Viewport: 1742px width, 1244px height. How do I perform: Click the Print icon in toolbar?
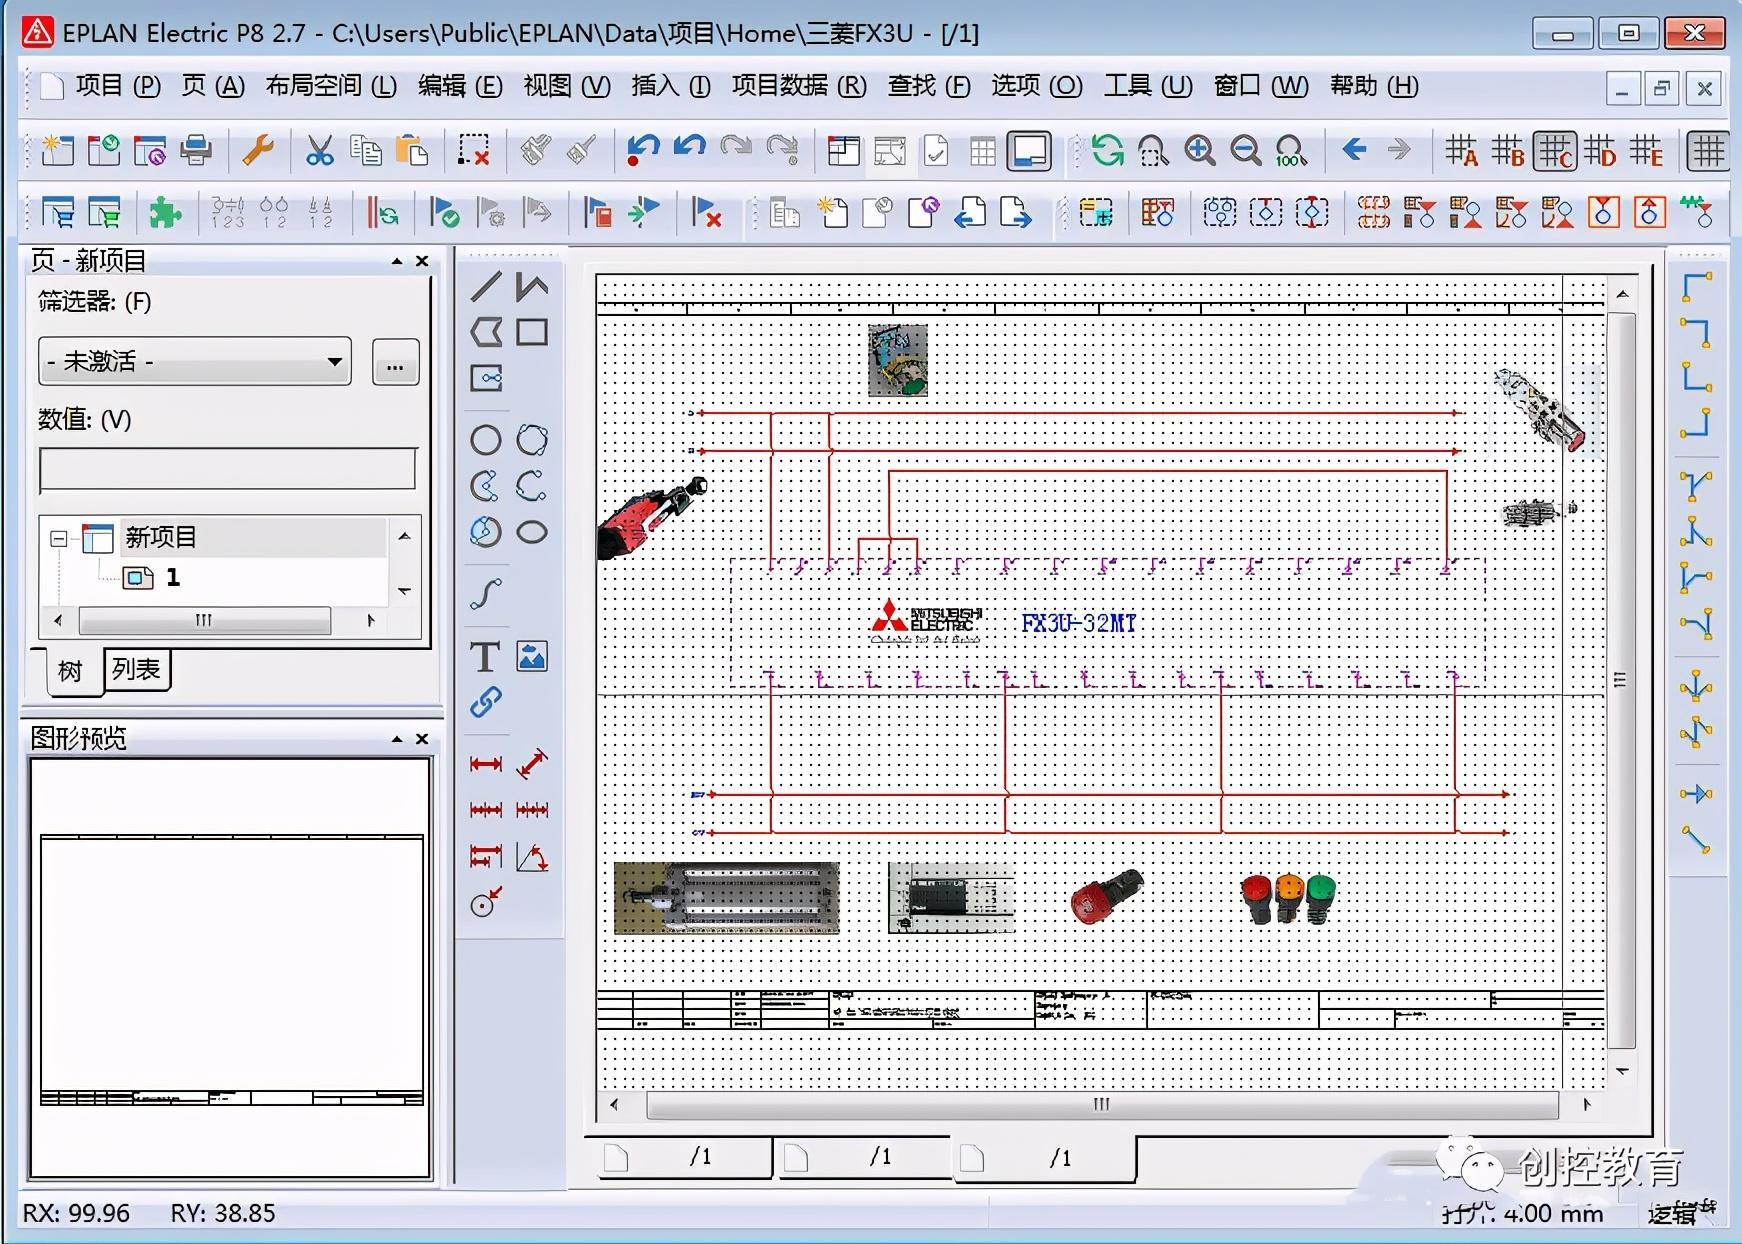coord(196,151)
